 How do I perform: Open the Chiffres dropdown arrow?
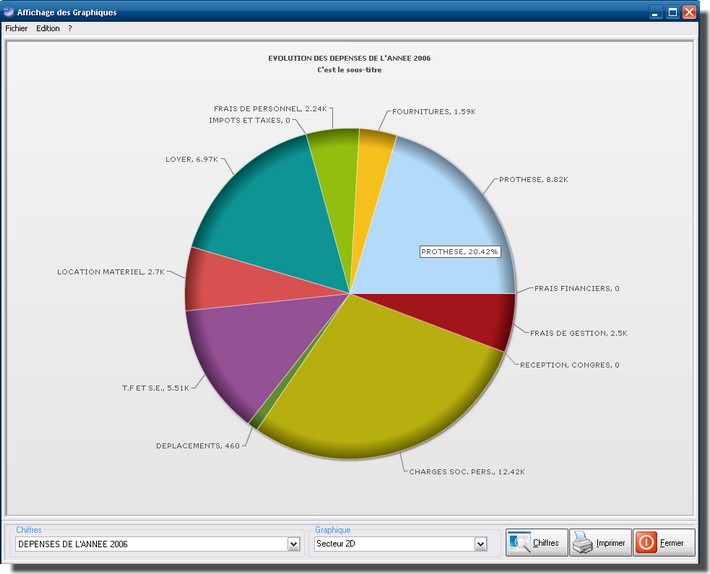click(293, 544)
